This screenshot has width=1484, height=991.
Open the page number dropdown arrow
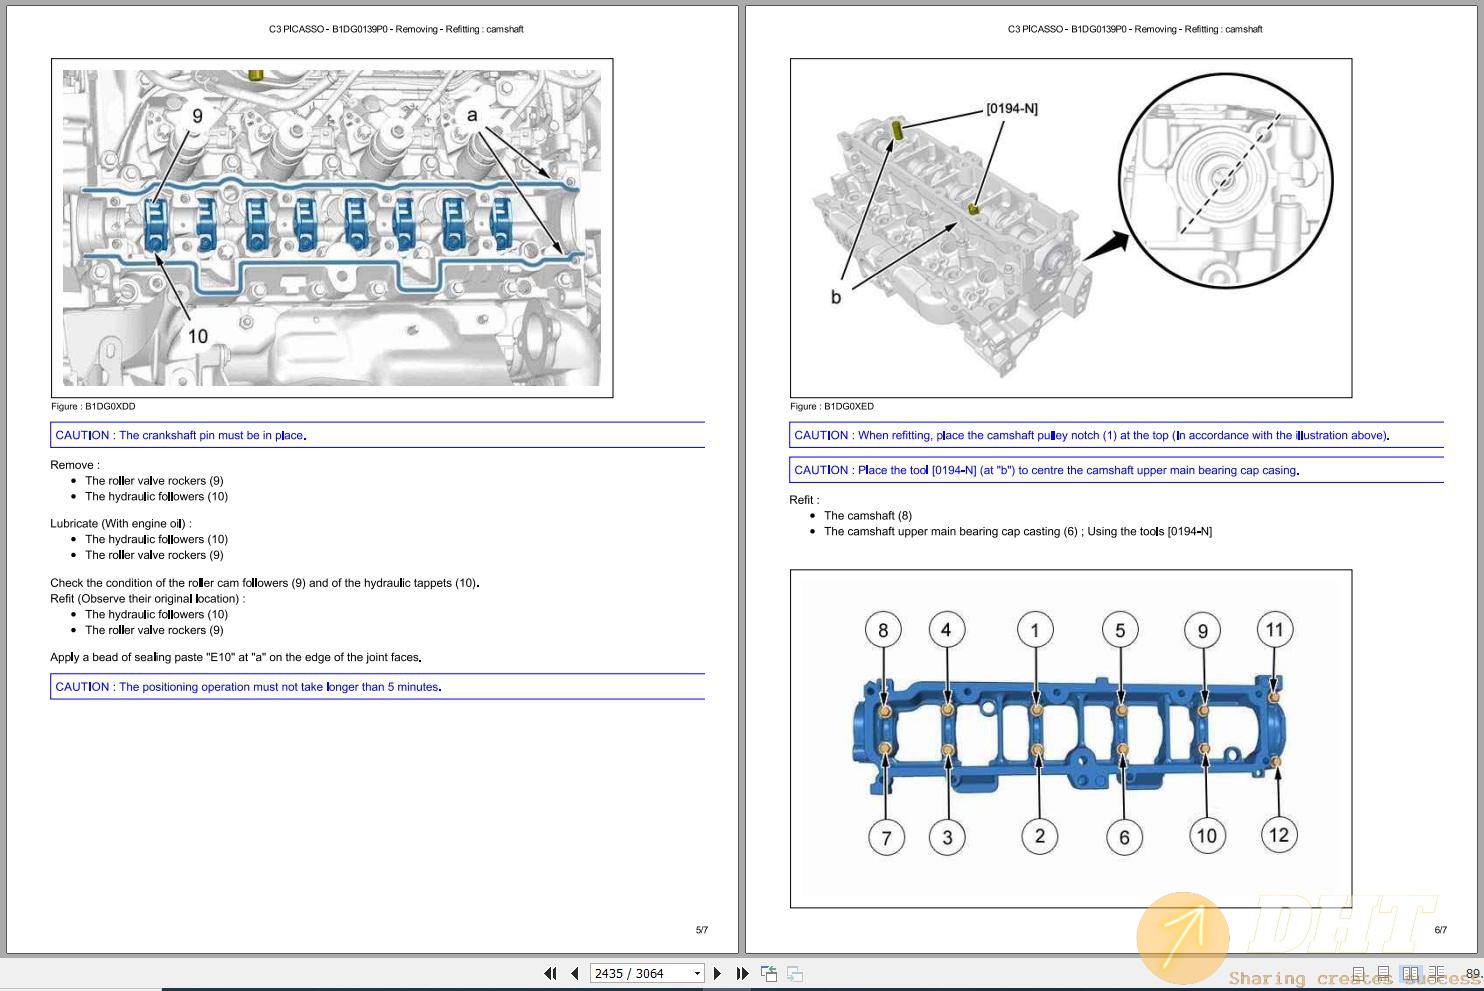point(697,973)
